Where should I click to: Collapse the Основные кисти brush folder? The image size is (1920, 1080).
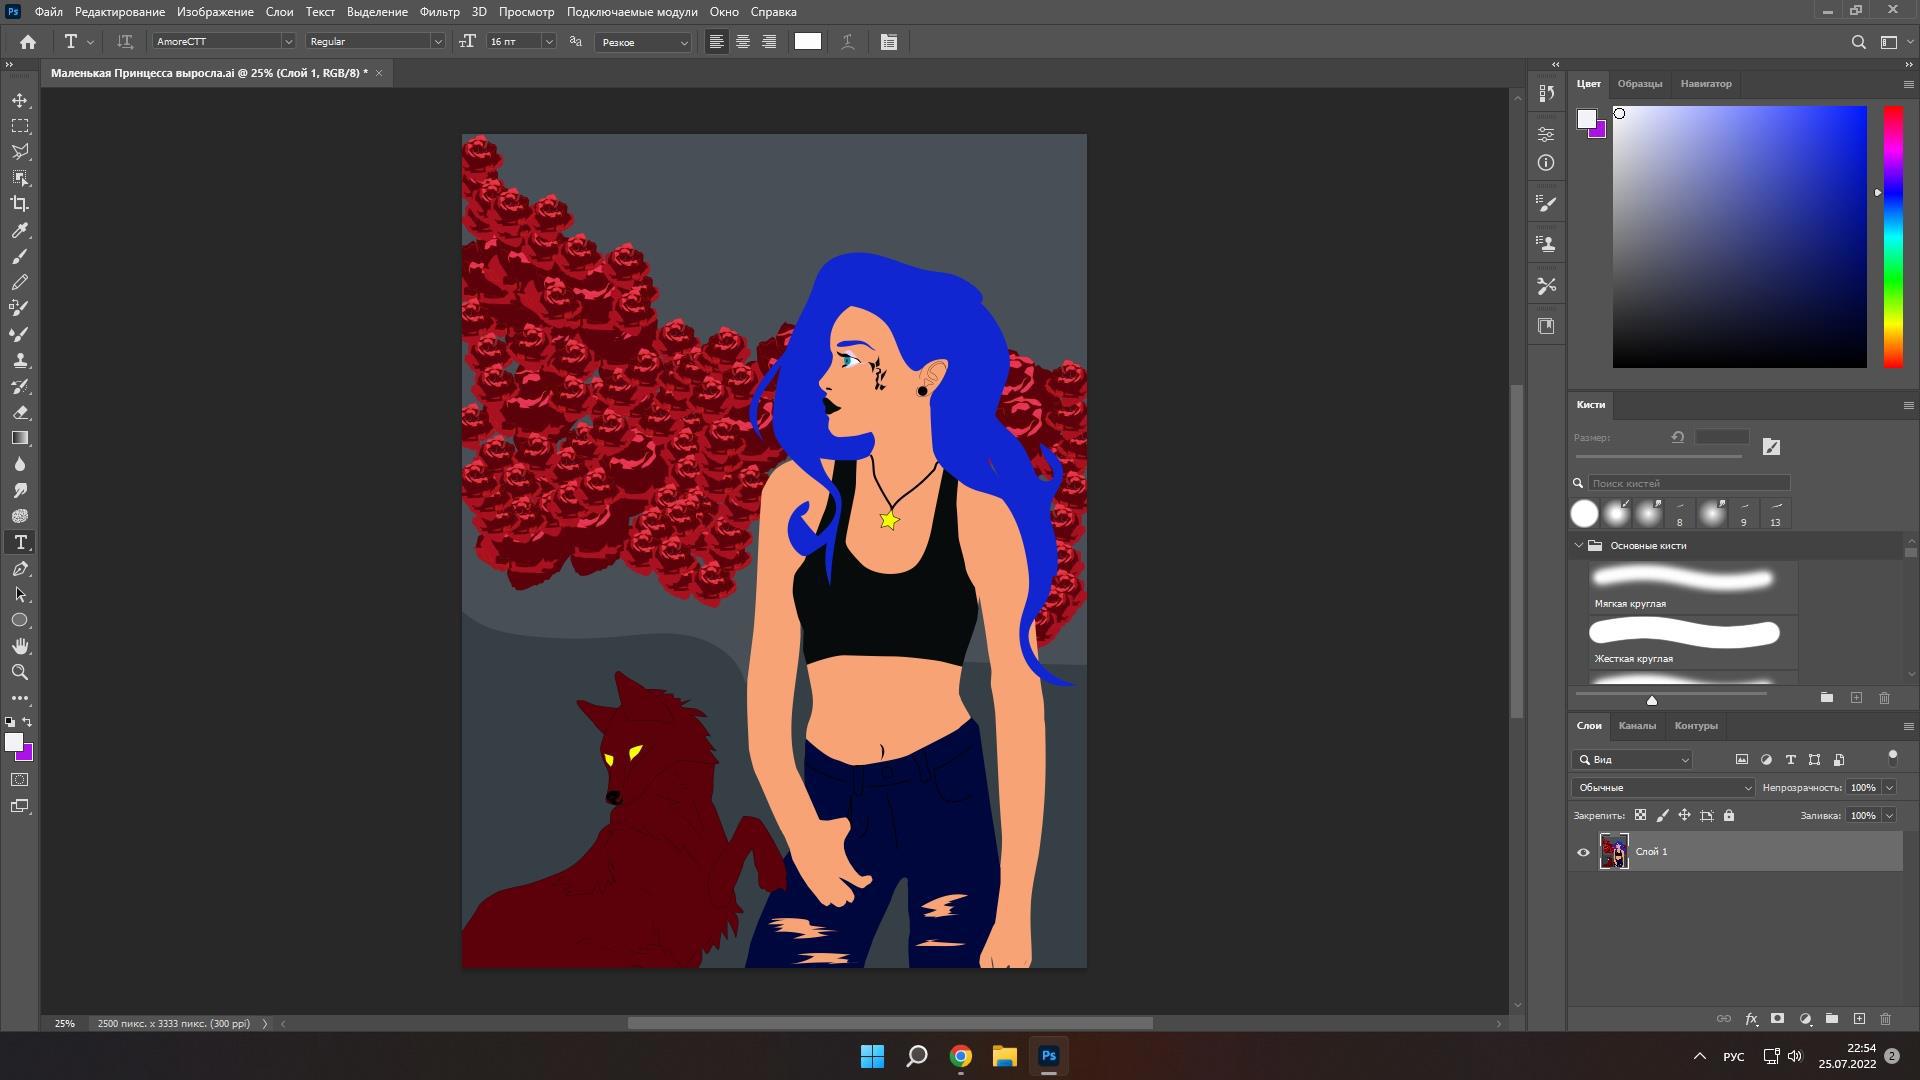[1579, 545]
